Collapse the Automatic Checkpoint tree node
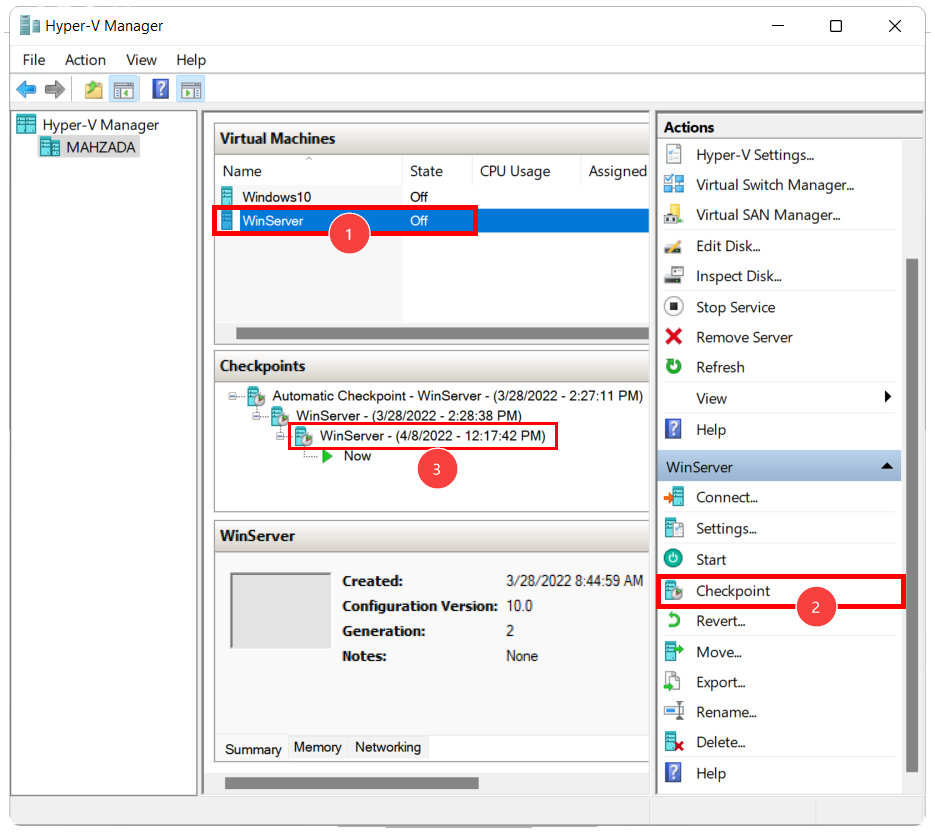The width and height of the screenshot is (935, 834). [x=233, y=396]
